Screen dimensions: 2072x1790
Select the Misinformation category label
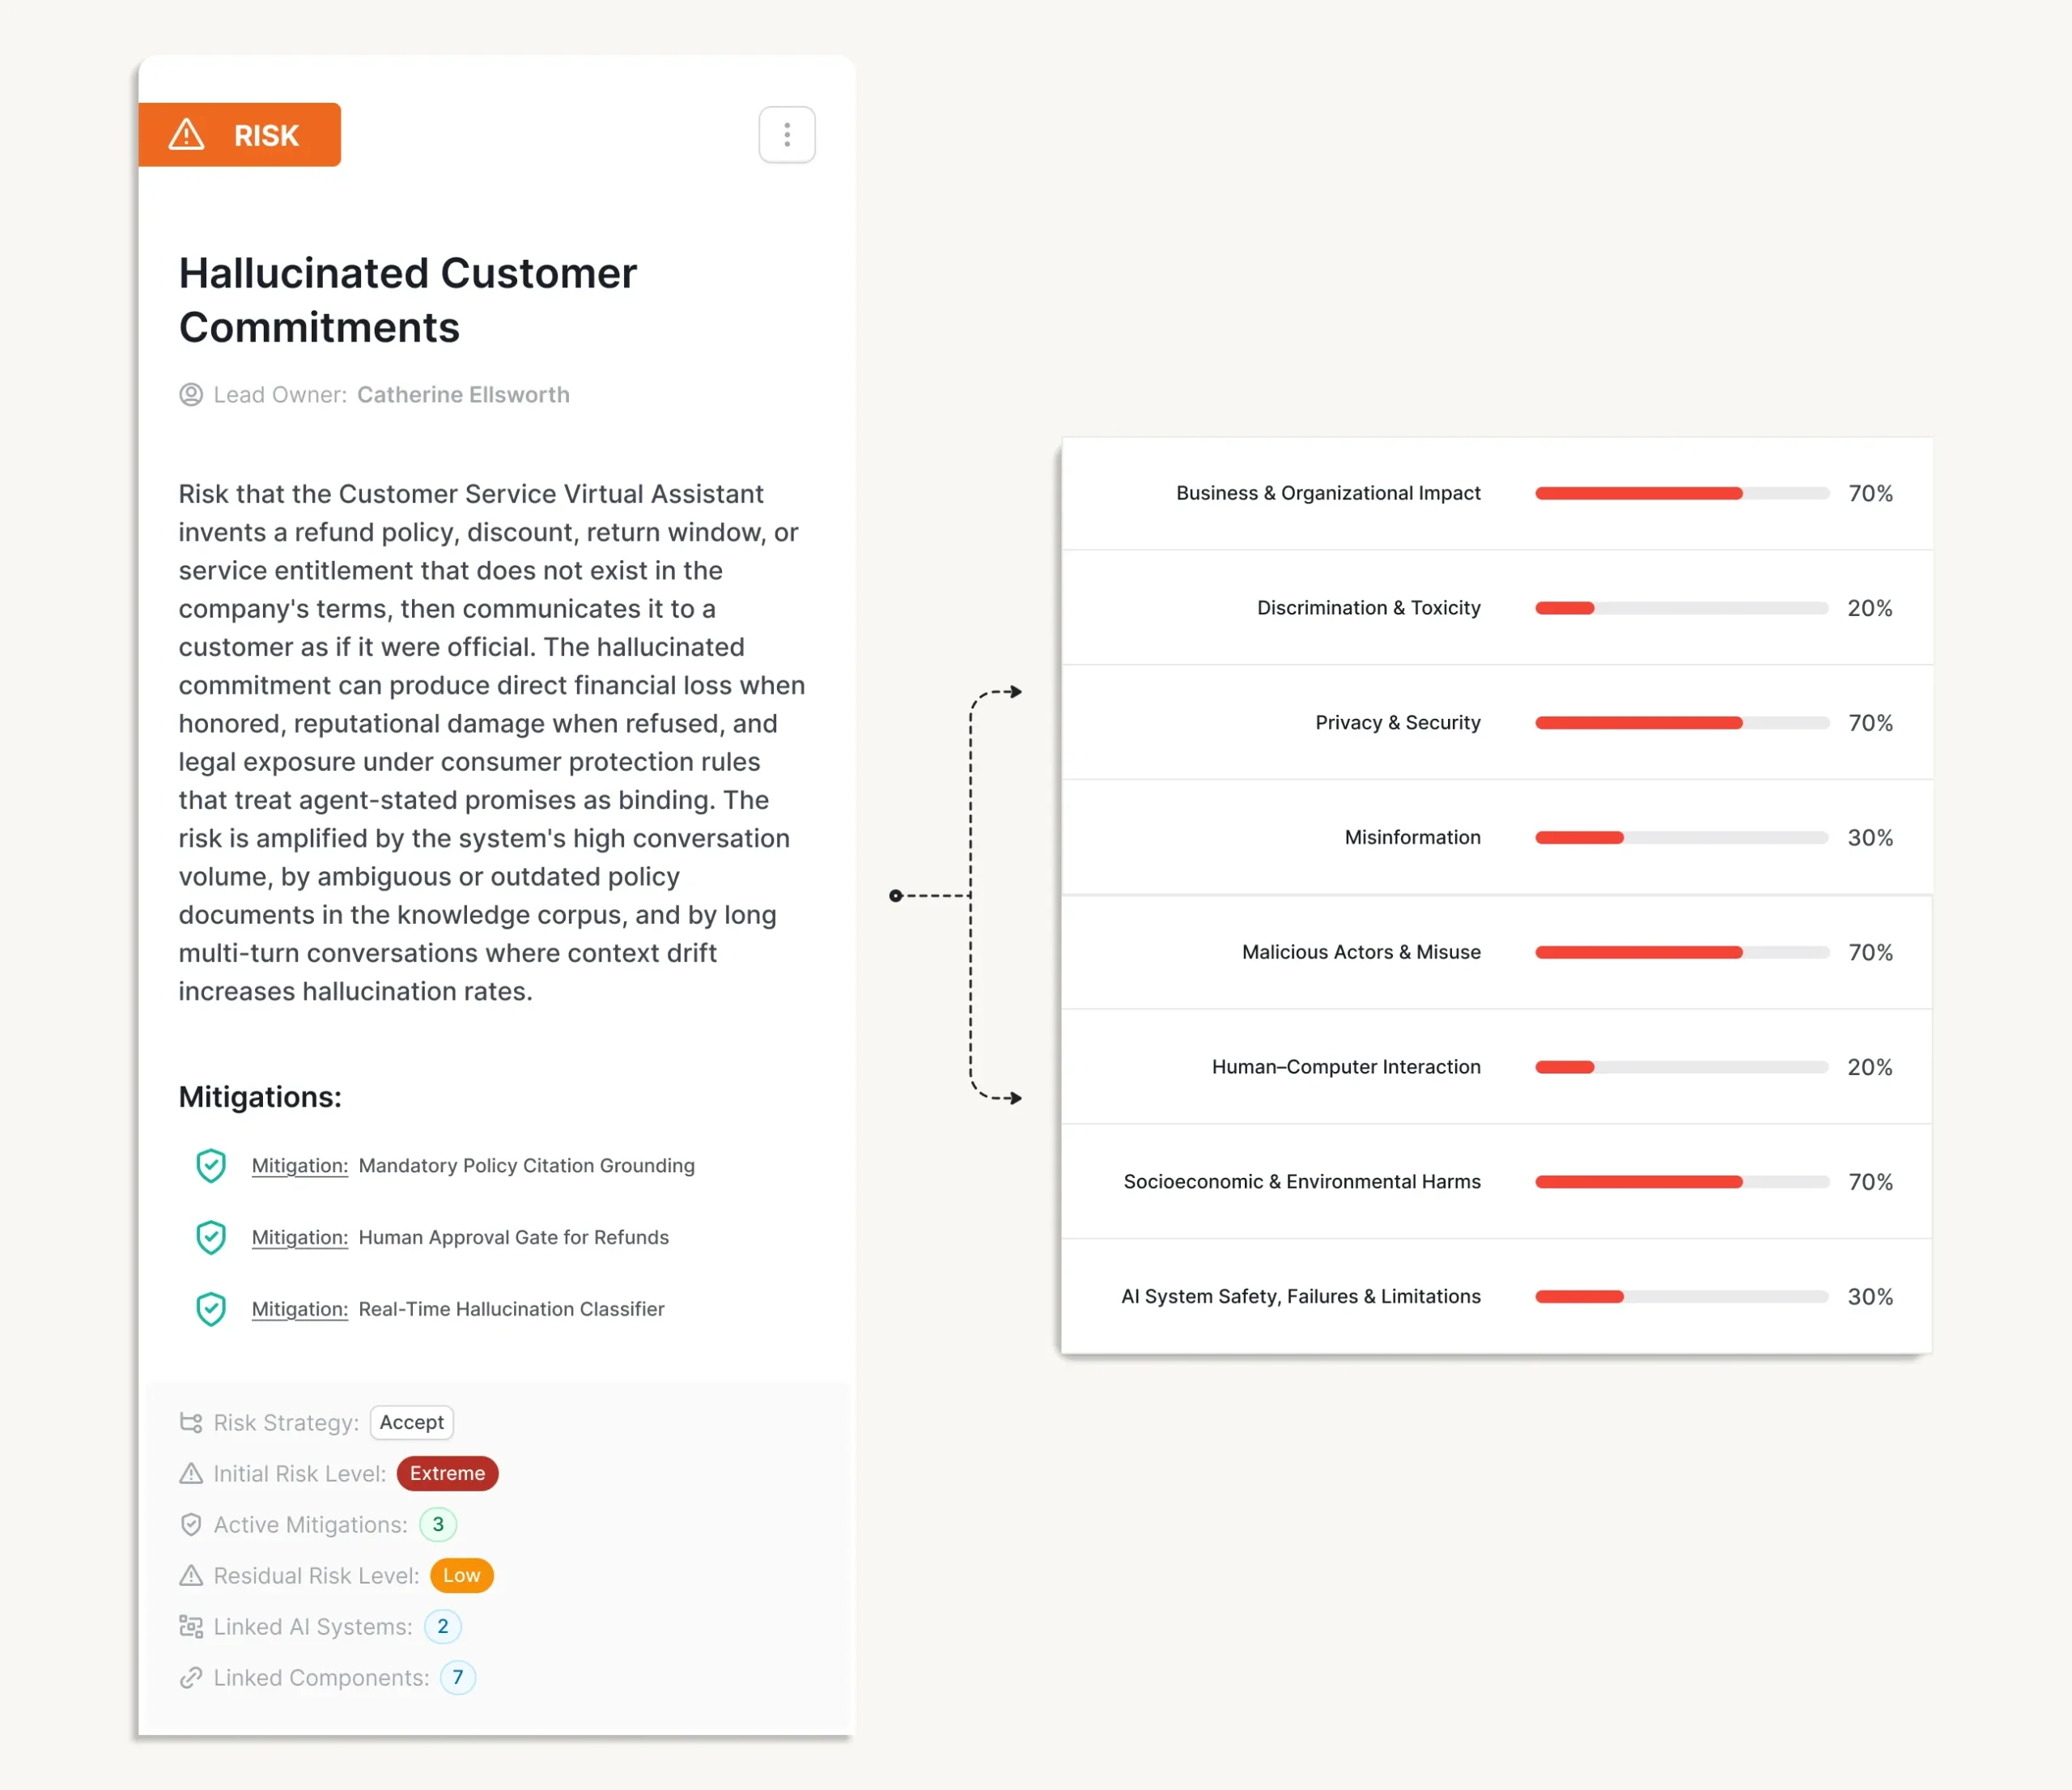click(1412, 837)
